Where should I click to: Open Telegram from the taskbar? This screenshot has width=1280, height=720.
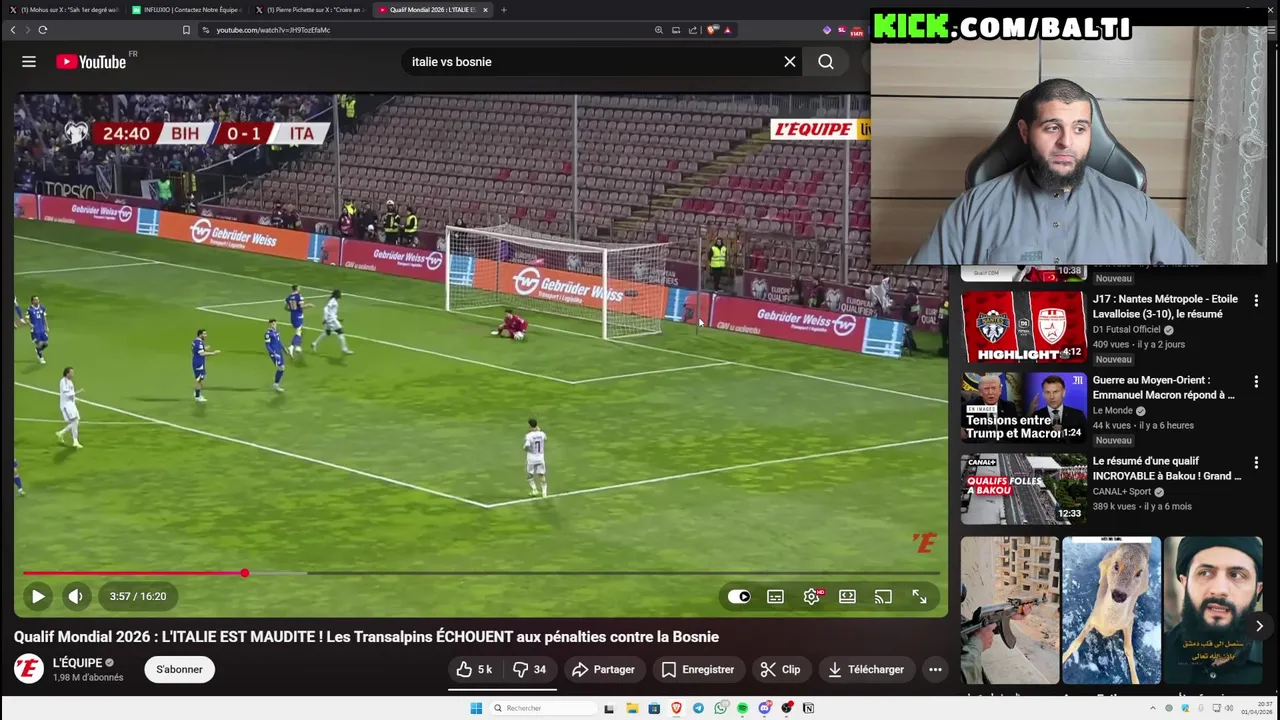tap(698, 708)
